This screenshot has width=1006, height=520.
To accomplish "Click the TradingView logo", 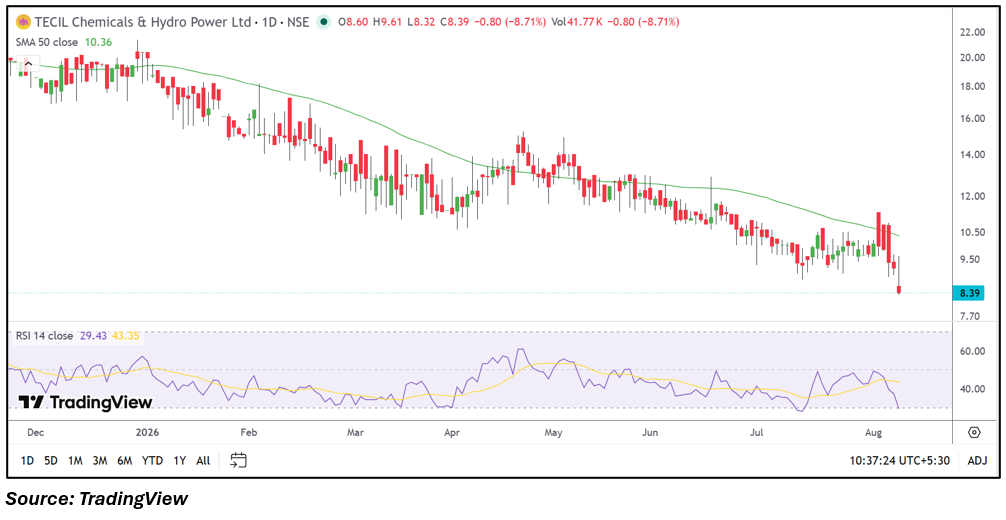I will (x=85, y=403).
